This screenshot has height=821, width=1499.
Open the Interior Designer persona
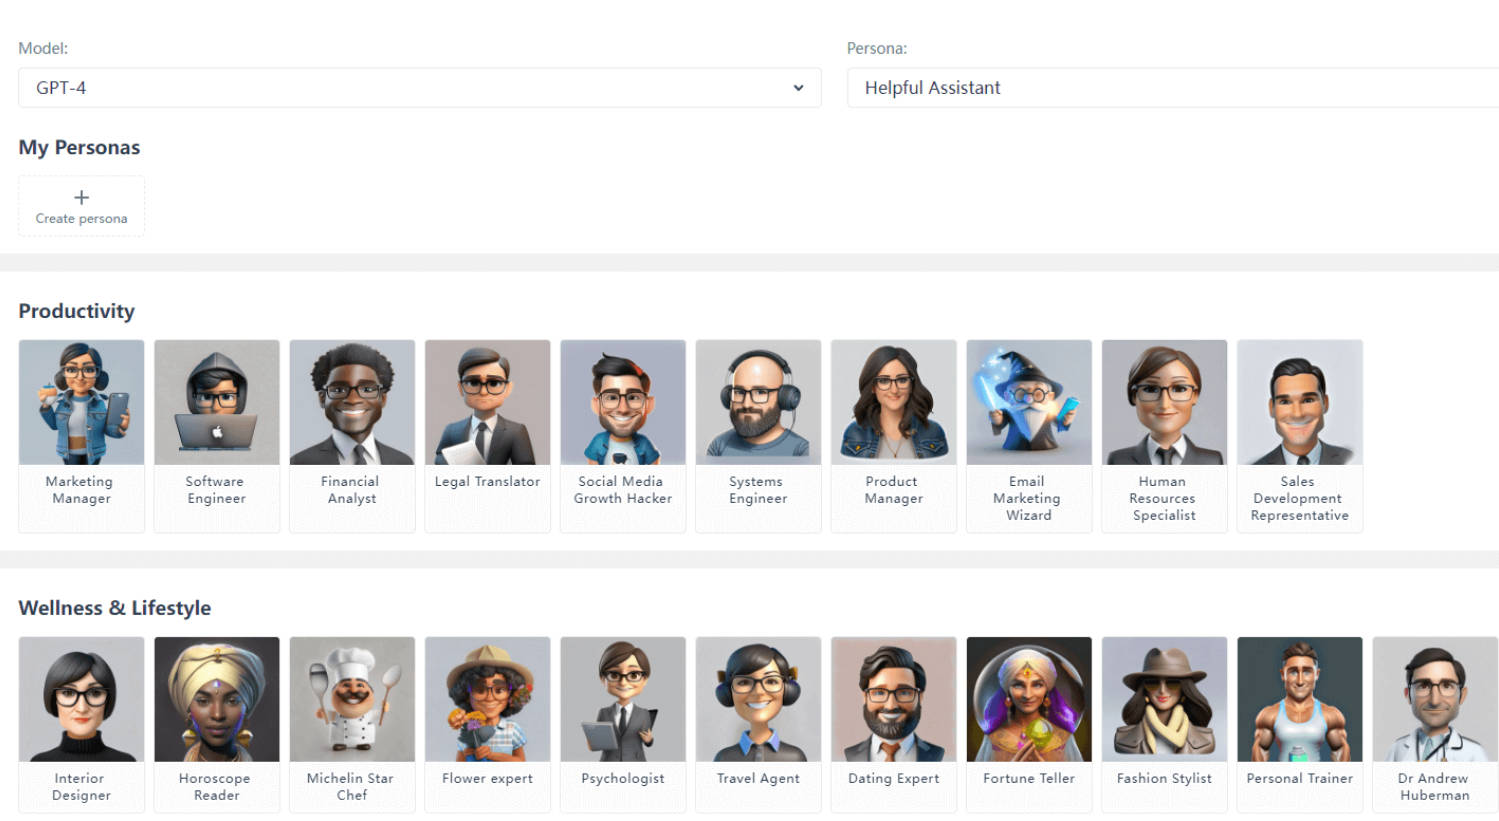[81, 700]
